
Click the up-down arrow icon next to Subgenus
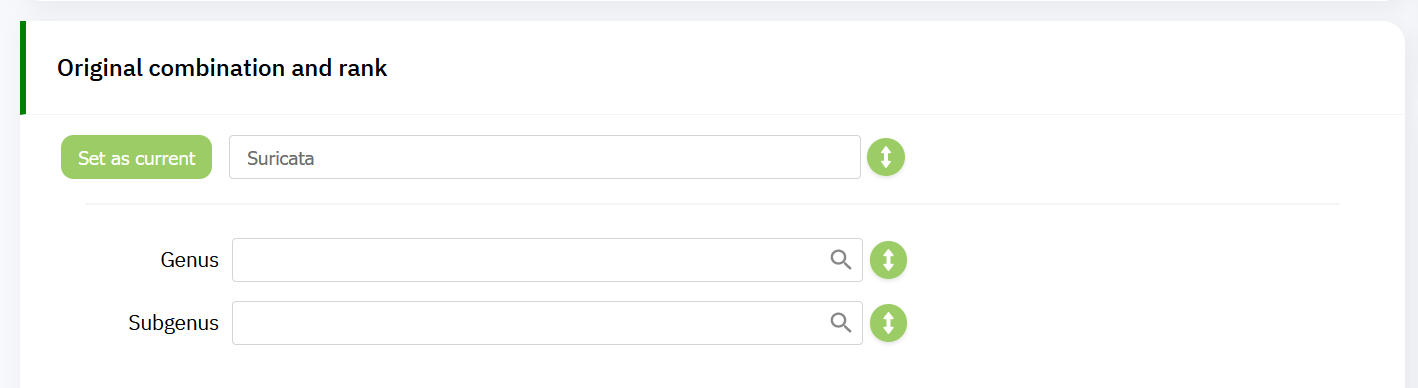tap(888, 323)
